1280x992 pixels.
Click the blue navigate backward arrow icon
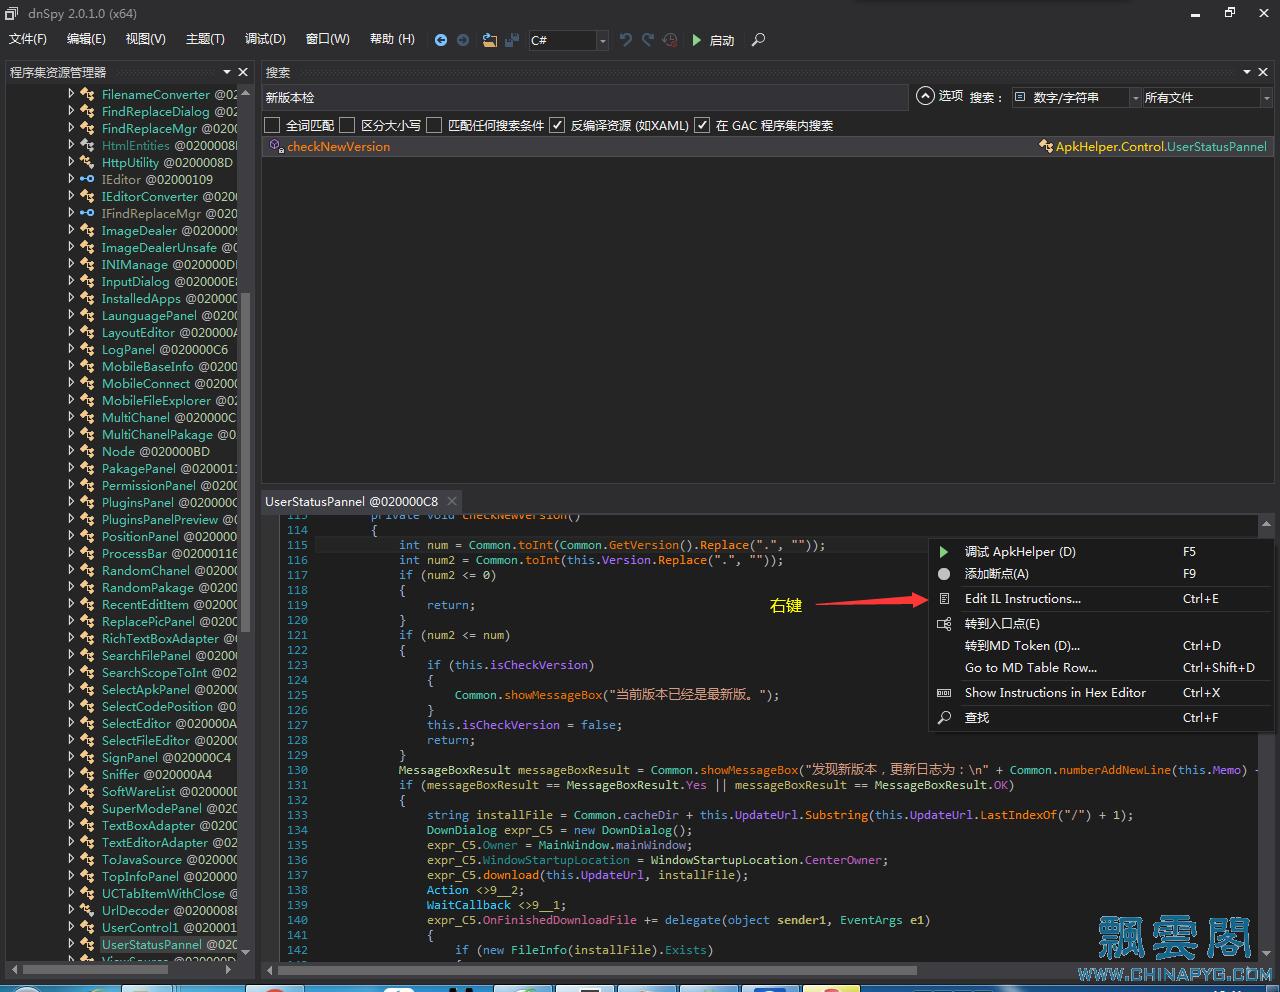click(x=441, y=40)
